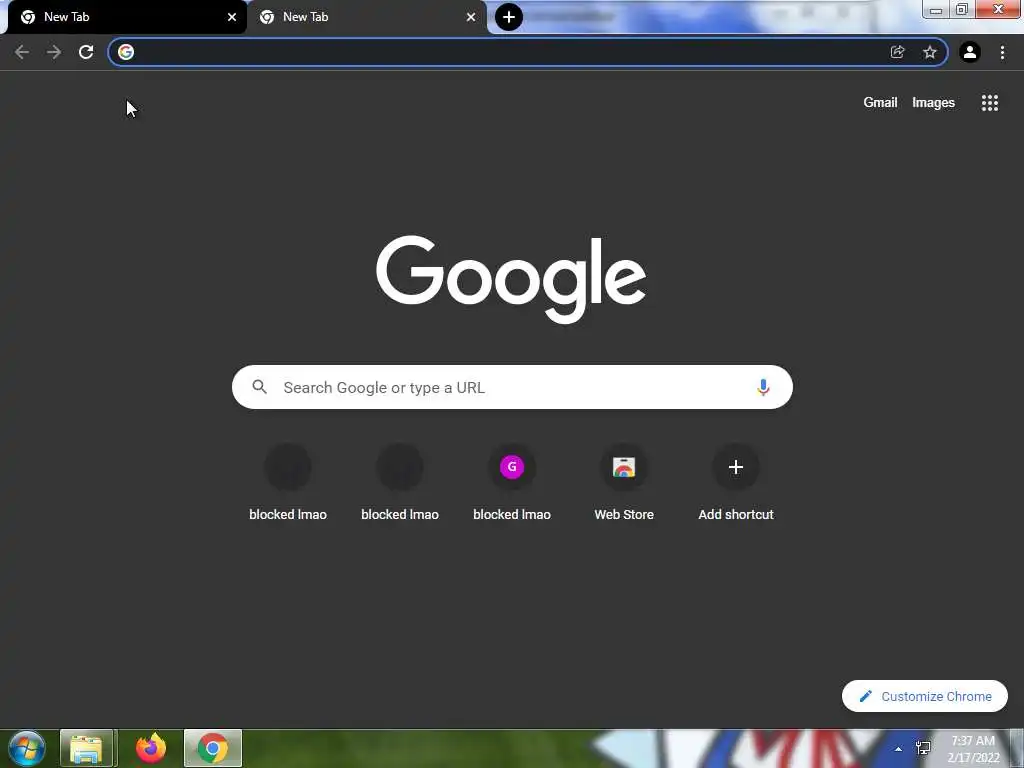Open the first blocked lmao shortcut
The height and width of the screenshot is (768, 1024).
point(288,483)
